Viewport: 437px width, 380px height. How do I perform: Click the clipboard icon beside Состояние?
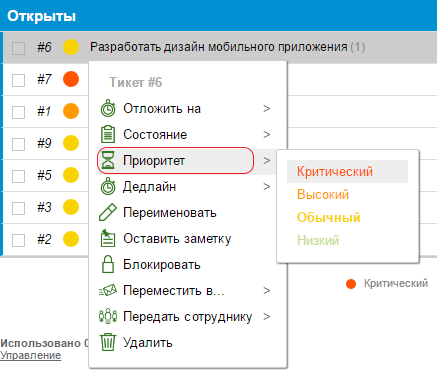pos(108,134)
